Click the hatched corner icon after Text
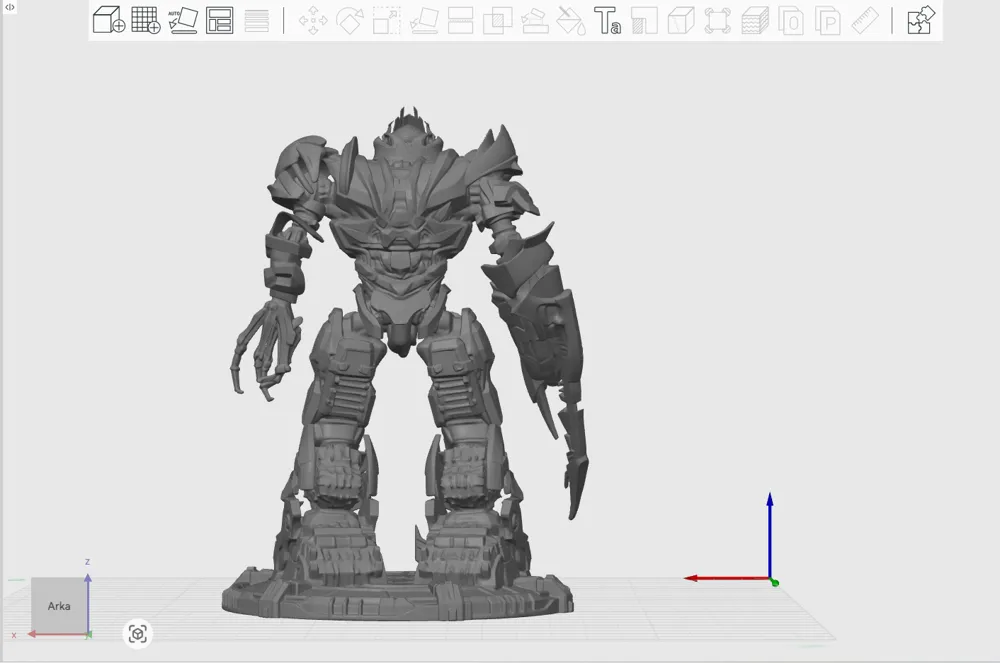1000x663 pixels. (644, 20)
